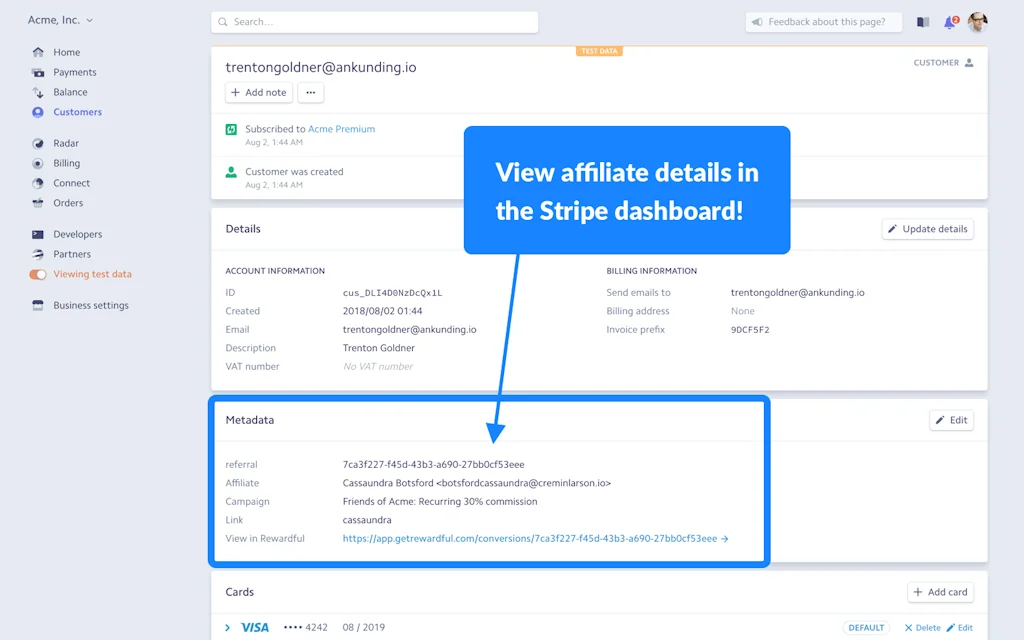This screenshot has width=1024, height=640.
Task: Click the Update details button
Action: 927,229
